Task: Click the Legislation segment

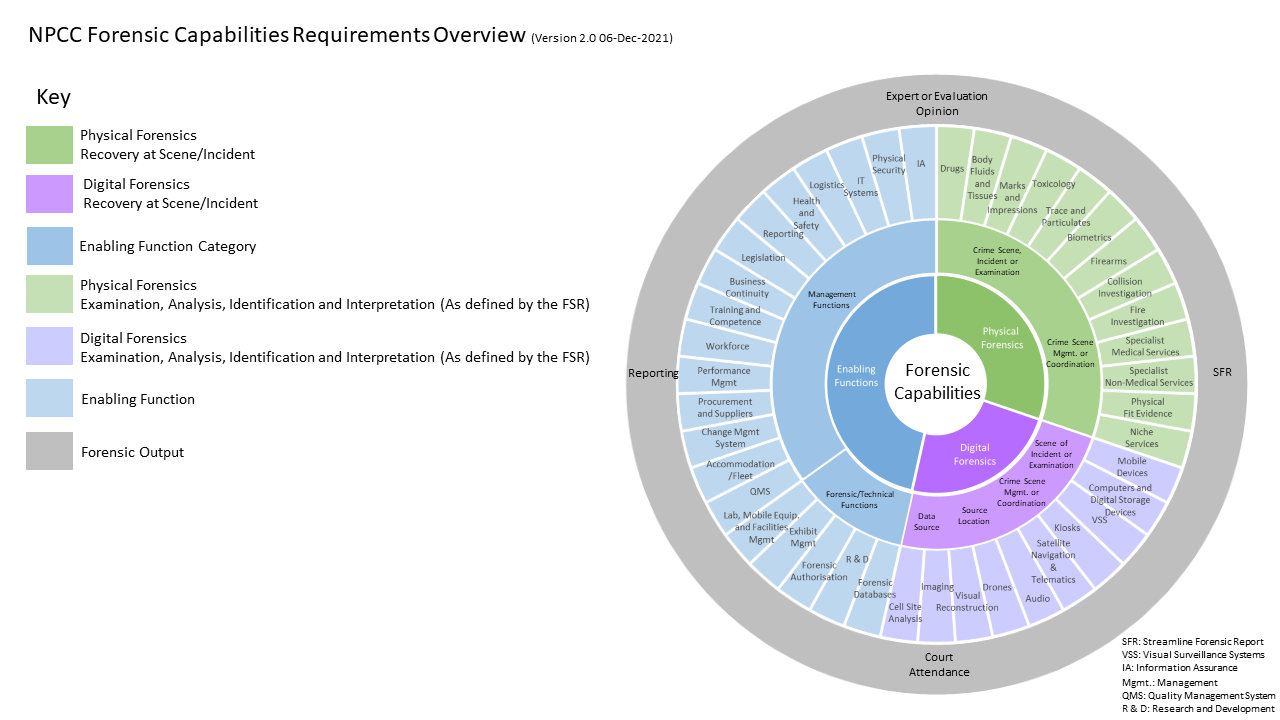Action: [x=763, y=258]
